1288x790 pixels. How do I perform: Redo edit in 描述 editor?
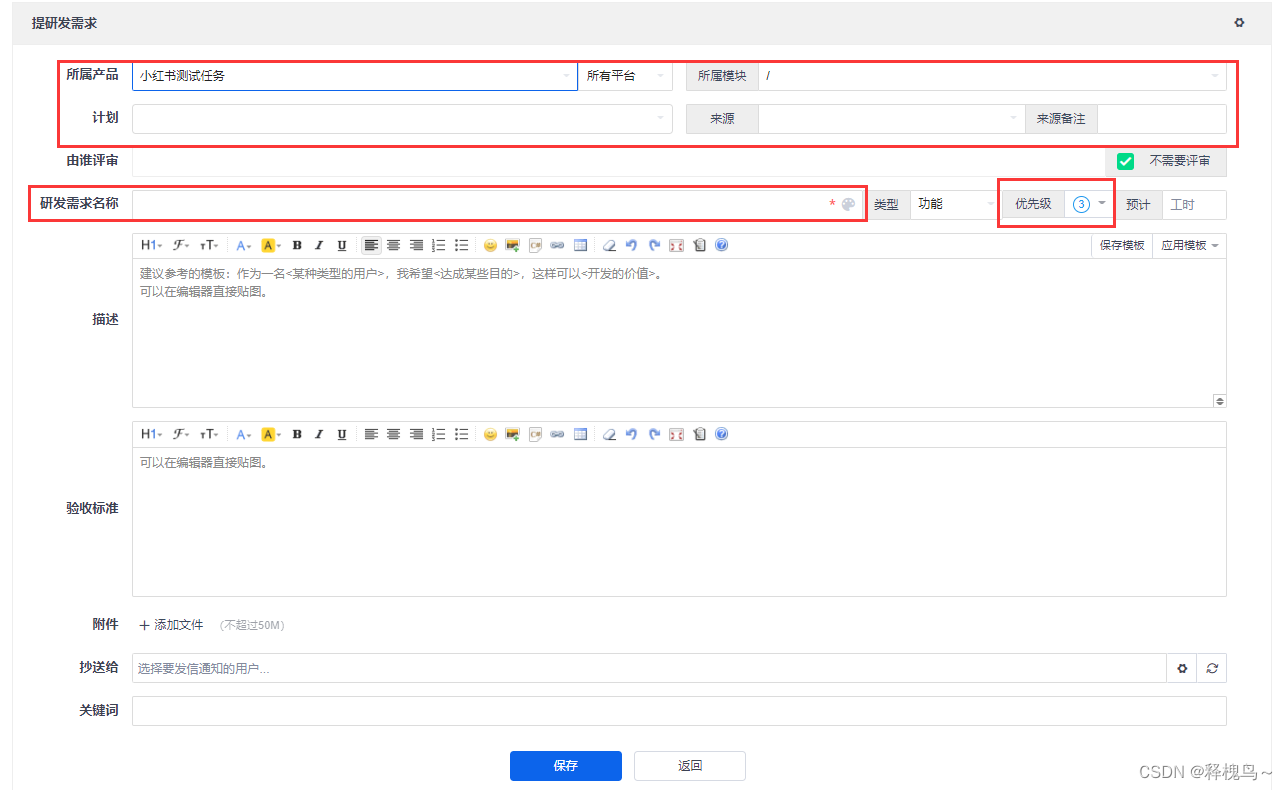tap(654, 245)
